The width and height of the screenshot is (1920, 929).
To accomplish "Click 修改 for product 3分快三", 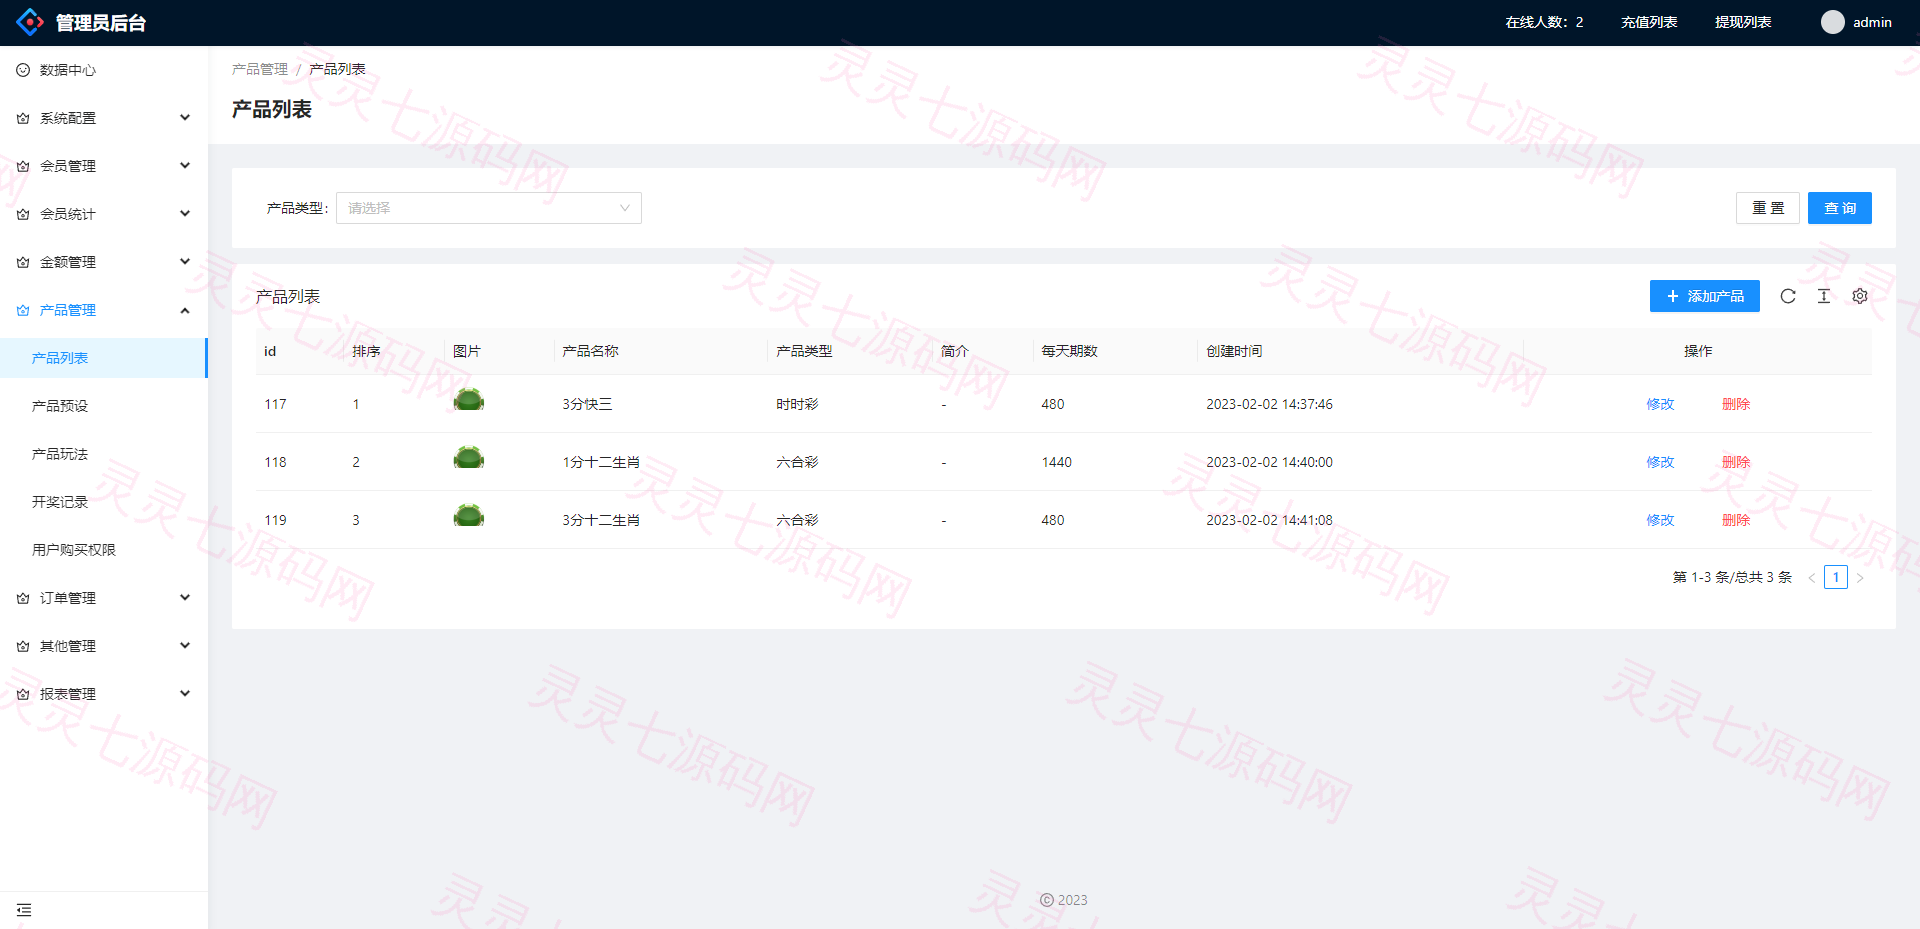I will (x=1660, y=404).
